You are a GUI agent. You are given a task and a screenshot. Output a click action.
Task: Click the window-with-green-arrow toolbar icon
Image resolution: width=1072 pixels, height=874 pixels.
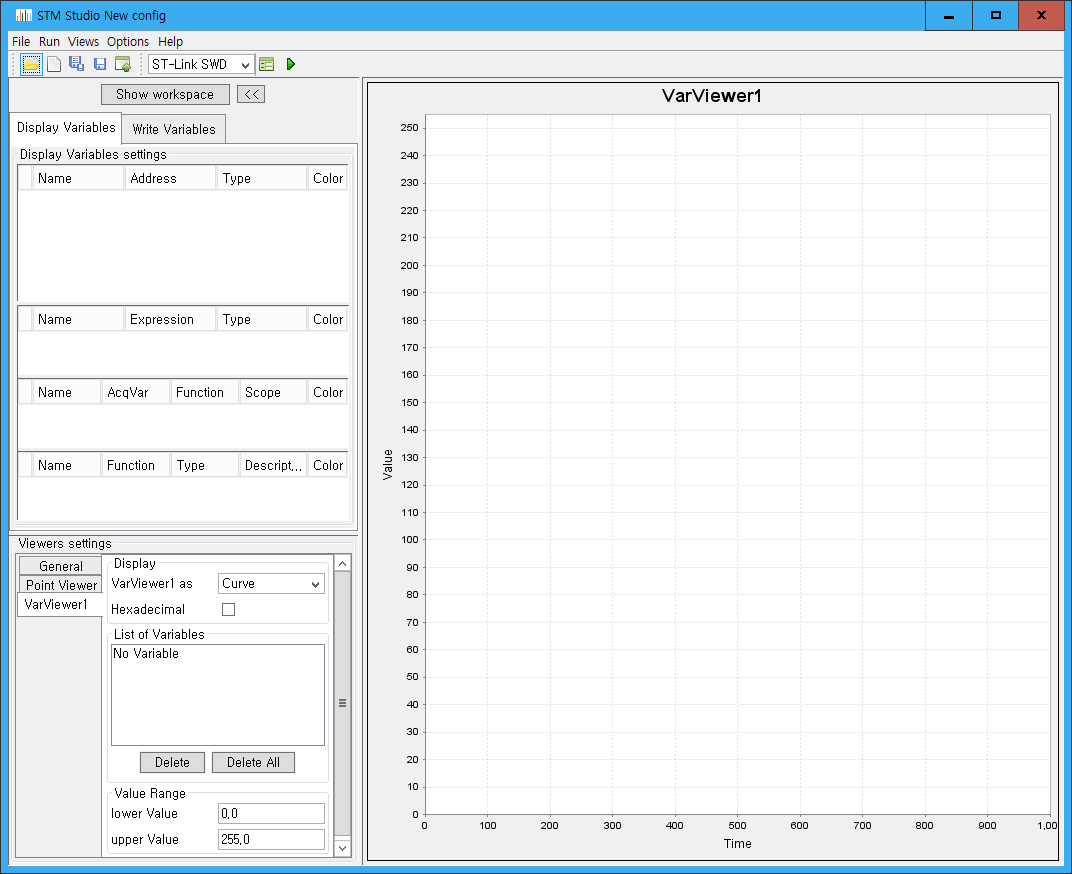click(123, 64)
